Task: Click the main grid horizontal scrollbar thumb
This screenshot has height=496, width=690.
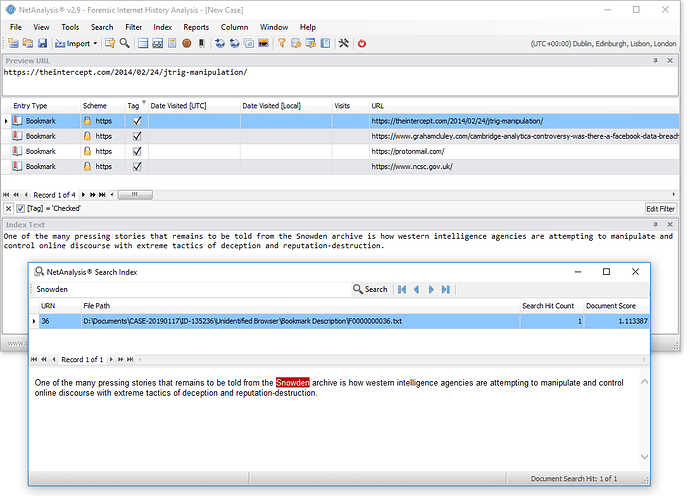Action: pos(135,195)
